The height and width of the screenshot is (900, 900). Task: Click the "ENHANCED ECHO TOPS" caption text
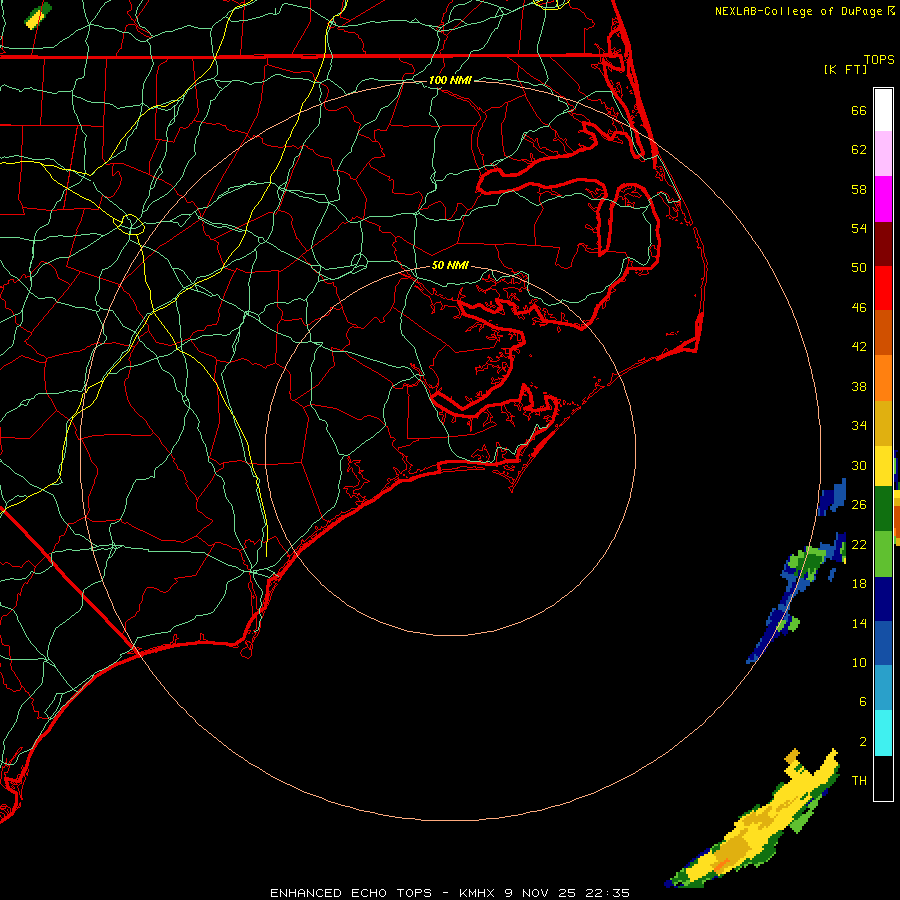351,893
